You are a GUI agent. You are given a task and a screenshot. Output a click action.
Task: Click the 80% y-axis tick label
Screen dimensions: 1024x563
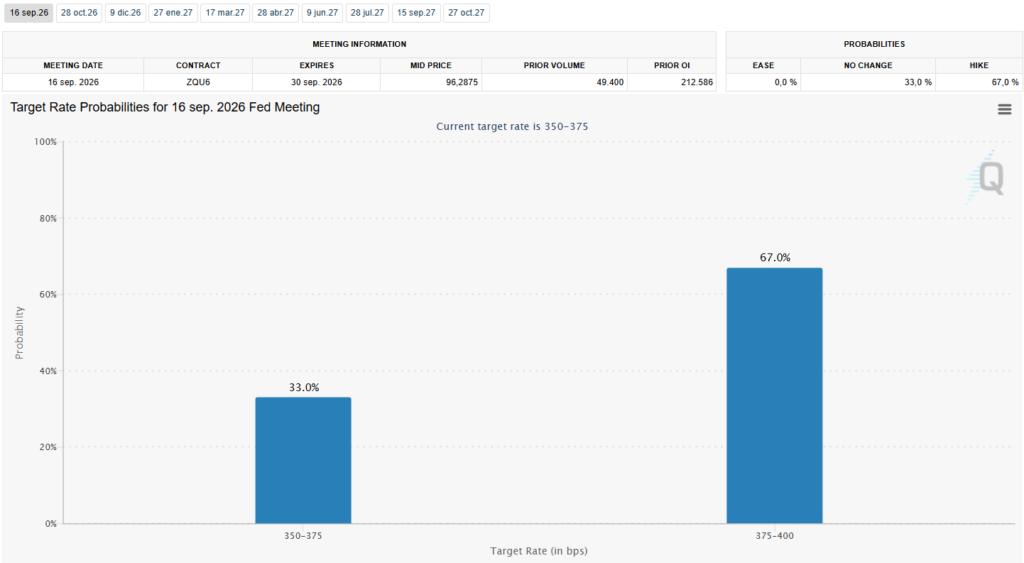click(48, 218)
